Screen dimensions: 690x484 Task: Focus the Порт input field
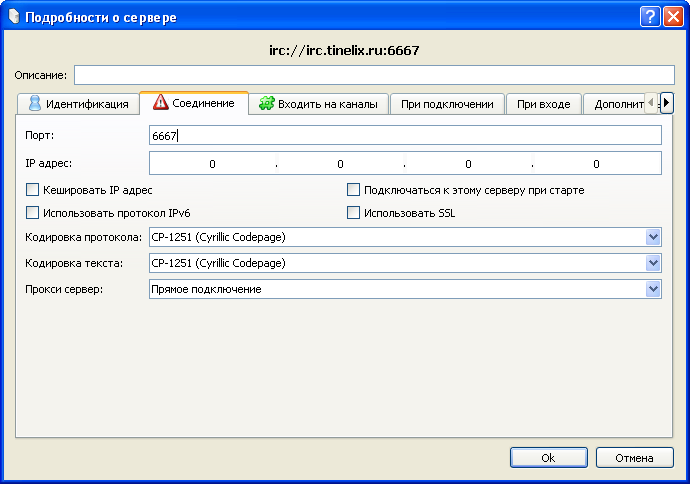pos(404,135)
